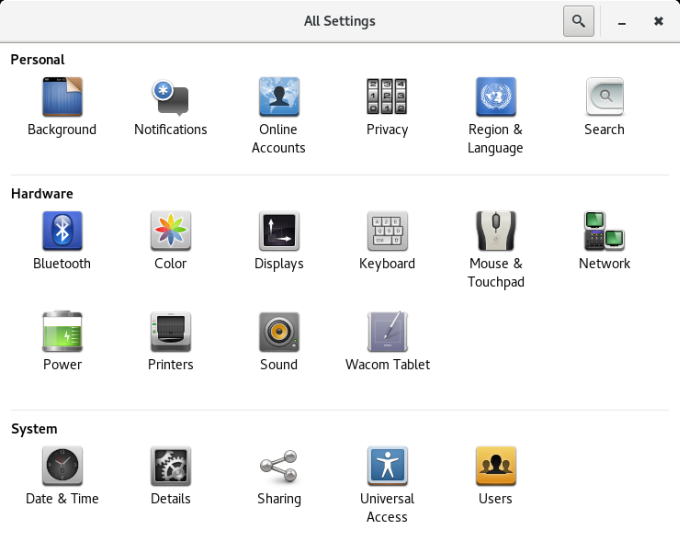This screenshot has height=541, width=680.
Task: Open Power settings
Action: pyautogui.click(x=62, y=333)
